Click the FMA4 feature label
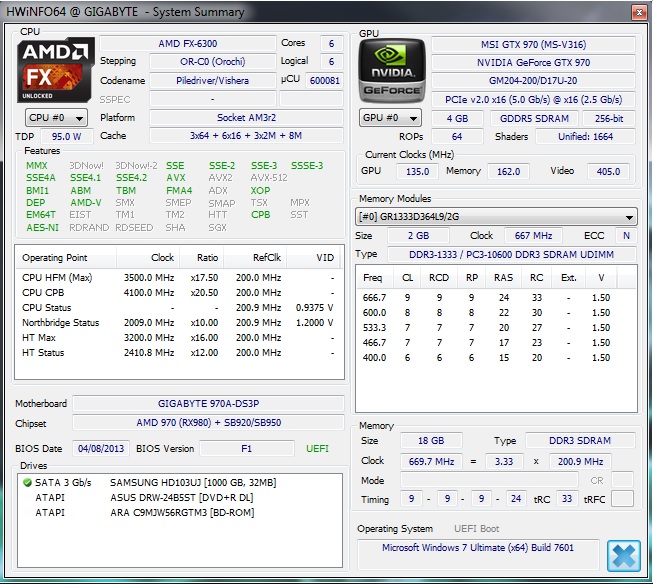Image resolution: width=653 pixels, height=584 pixels. (179, 190)
